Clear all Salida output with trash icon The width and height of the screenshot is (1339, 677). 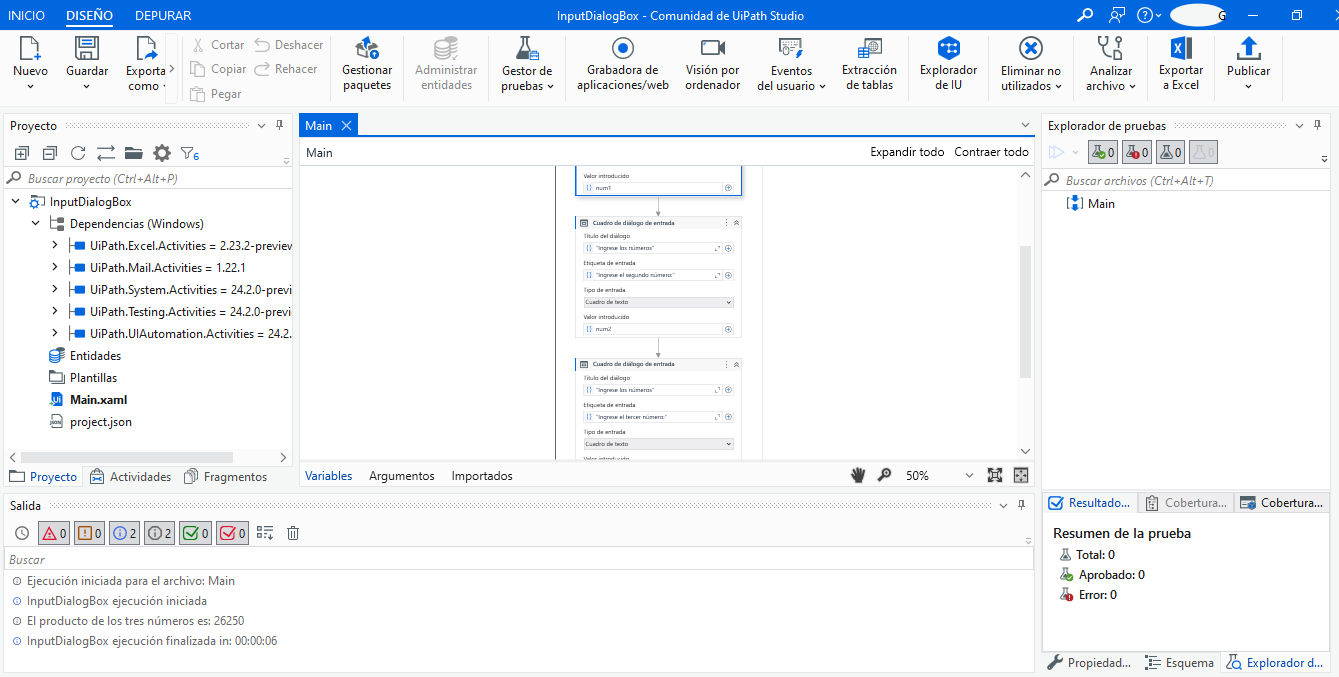(x=293, y=533)
